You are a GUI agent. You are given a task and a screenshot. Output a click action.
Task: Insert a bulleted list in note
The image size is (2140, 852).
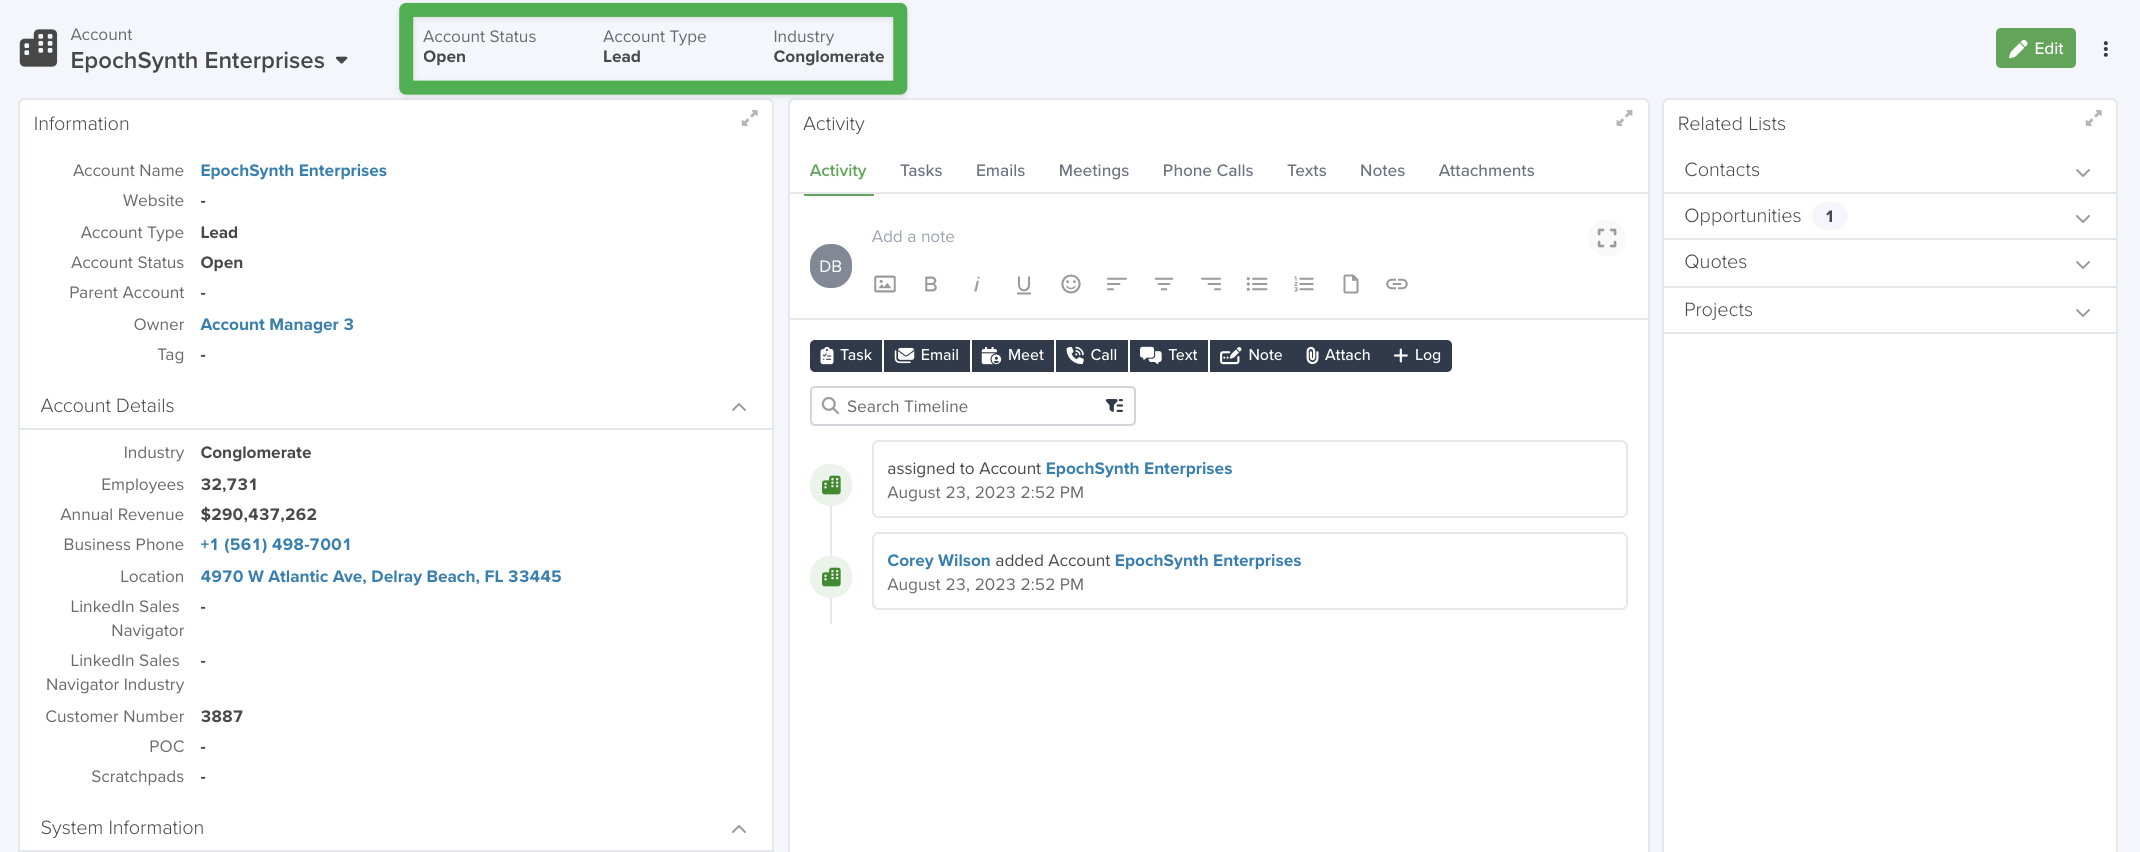[x=1257, y=284]
